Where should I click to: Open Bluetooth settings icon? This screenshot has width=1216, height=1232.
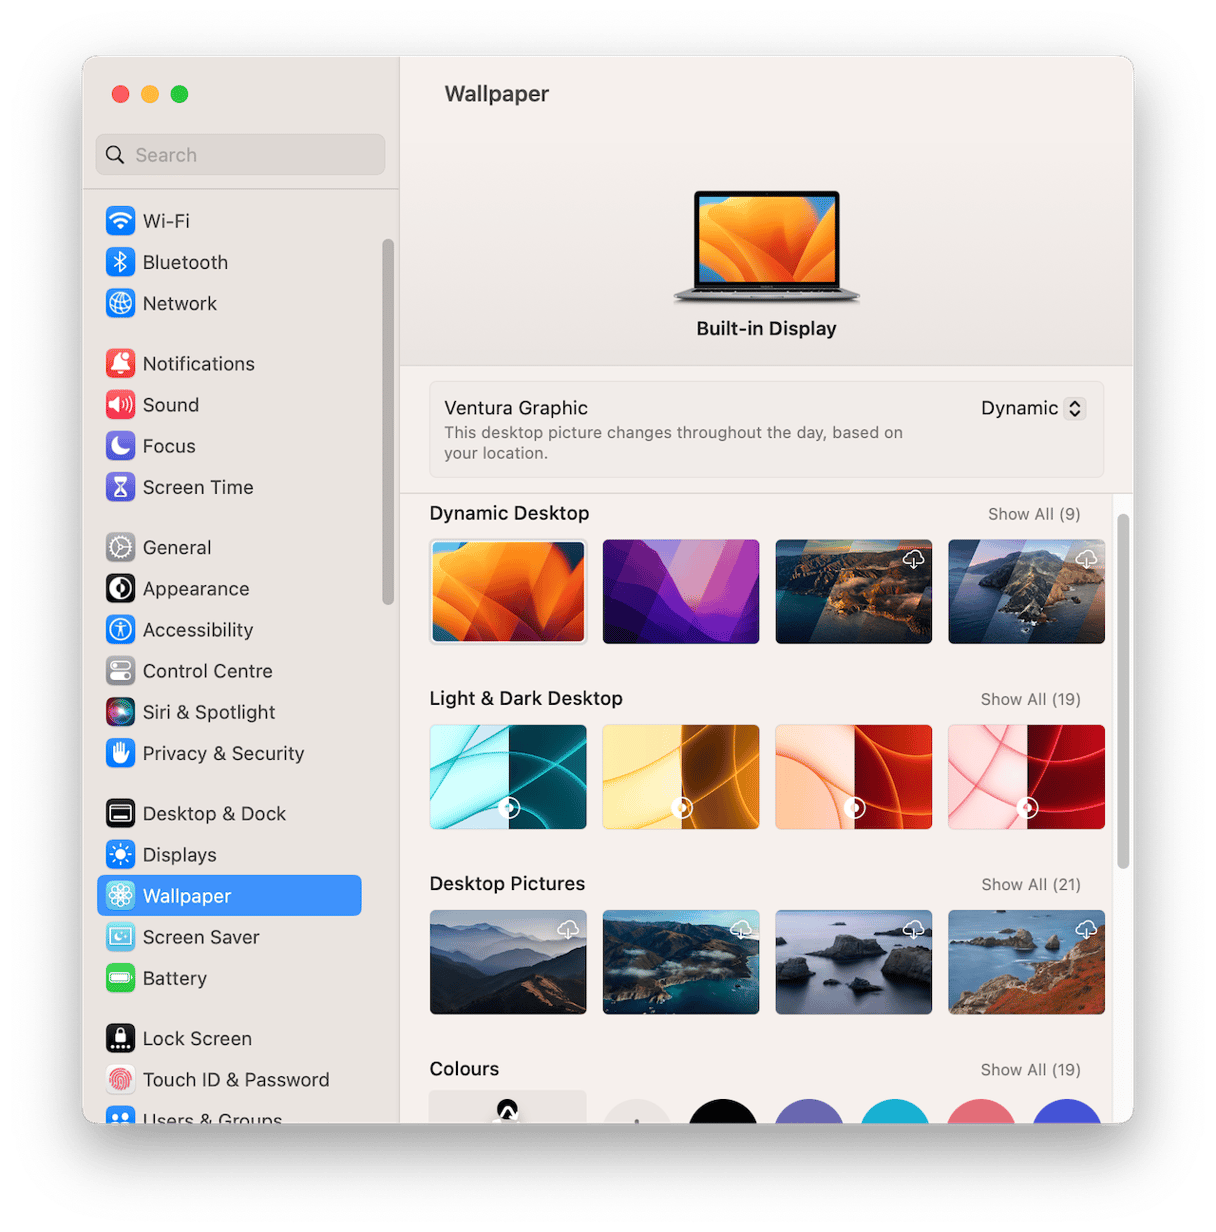click(120, 262)
